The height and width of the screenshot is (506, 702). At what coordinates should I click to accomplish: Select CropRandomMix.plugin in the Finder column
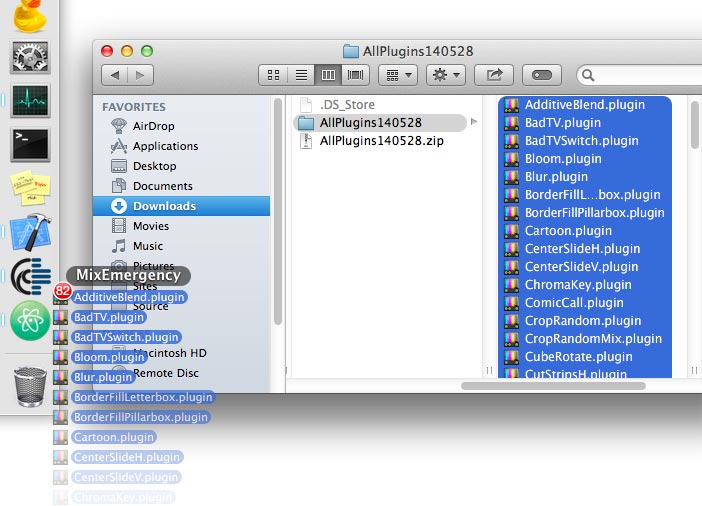[585, 339]
